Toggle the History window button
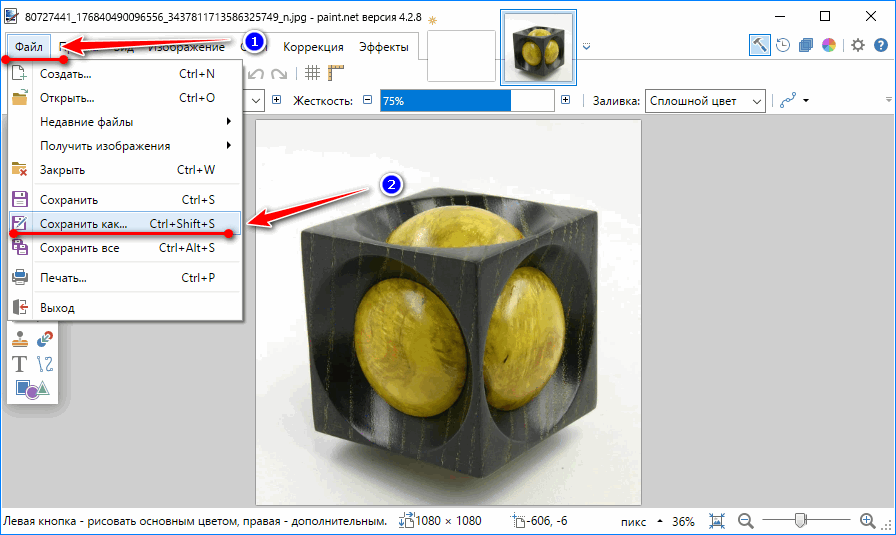The height and width of the screenshot is (535, 896). [x=783, y=45]
